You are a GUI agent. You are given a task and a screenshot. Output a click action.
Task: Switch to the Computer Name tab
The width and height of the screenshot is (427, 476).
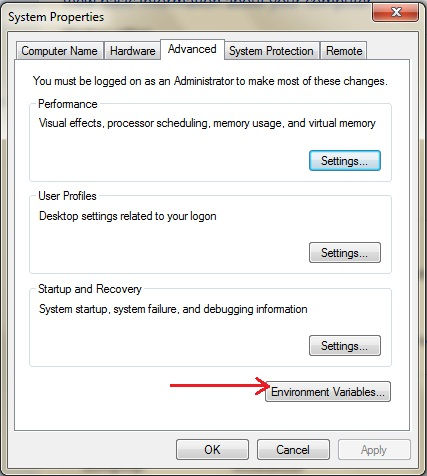pyautogui.click(x=59, y=51)
